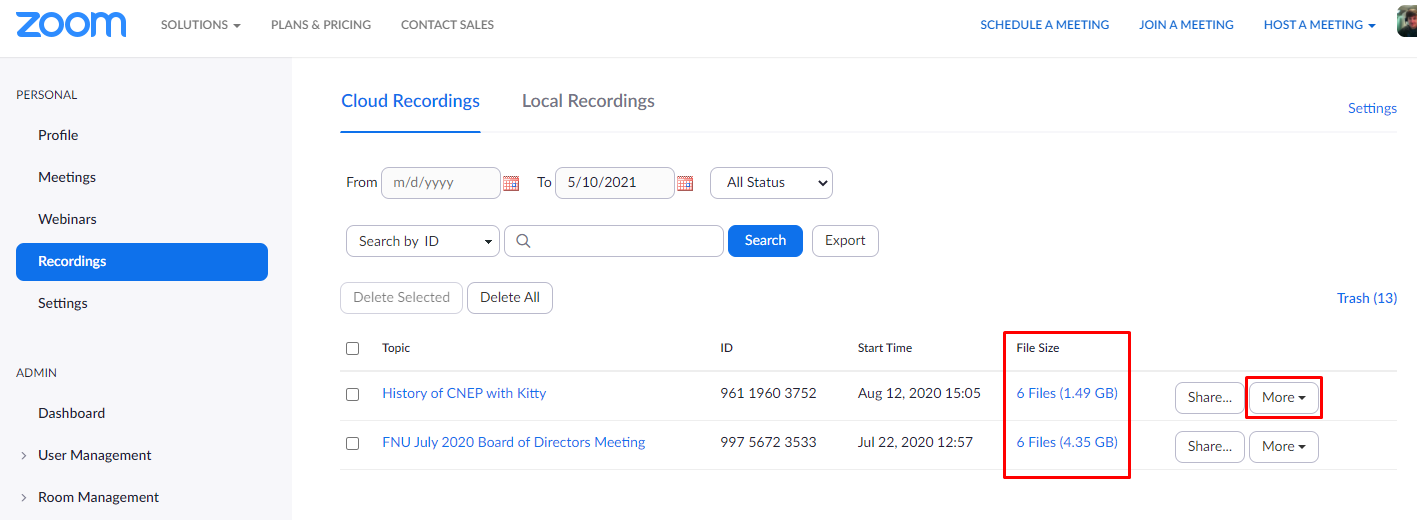Open Webinars in the sidebar
The image size is (1417, 520).
click(67, 219)
